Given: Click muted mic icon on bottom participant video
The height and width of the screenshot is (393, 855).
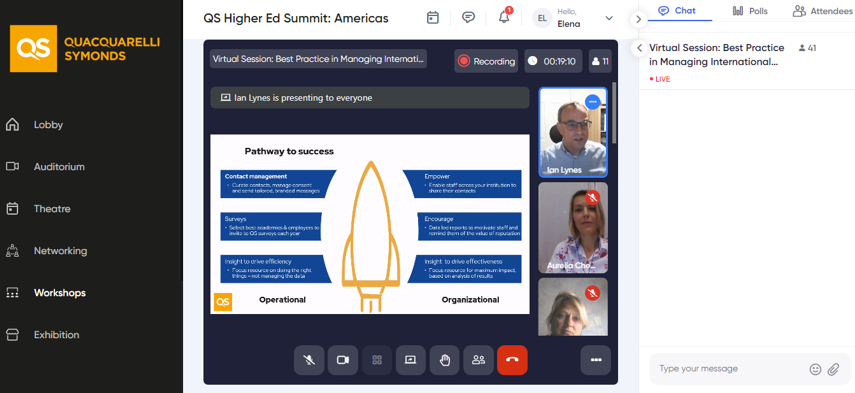Looking at the screenshot, I should pos(592,293).
